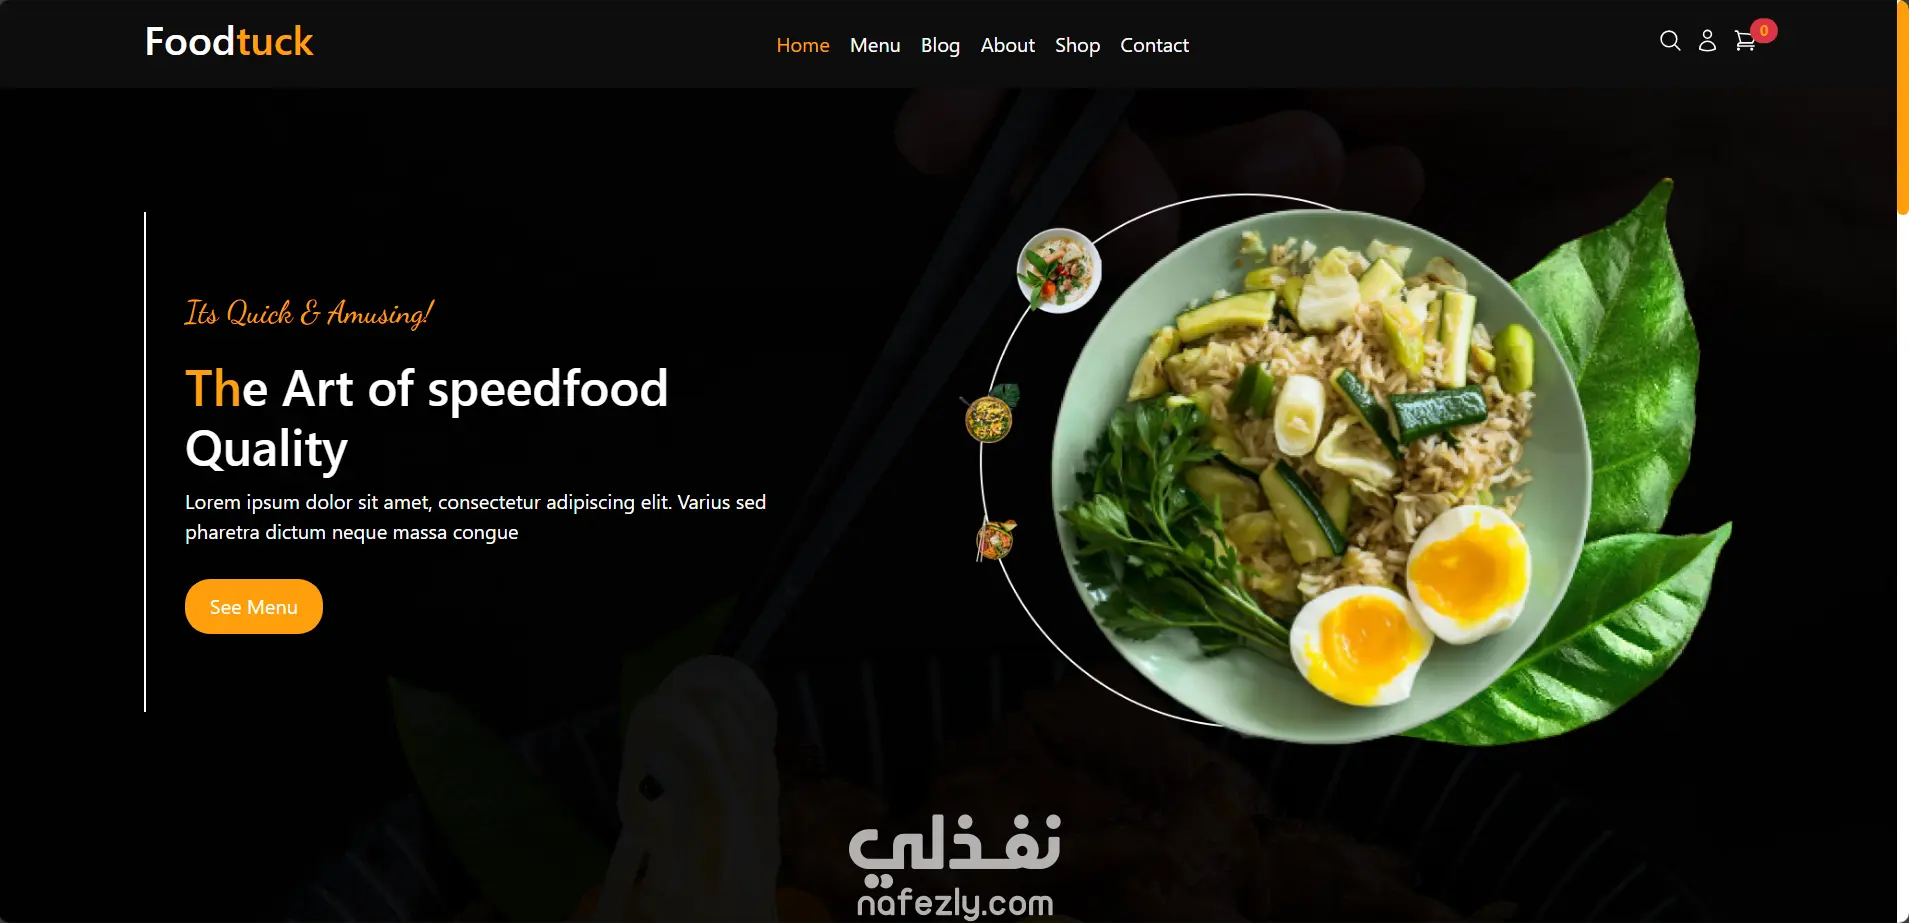Open the search magnifier icon
1909x923 pixels.
[x=1670, y=41]
